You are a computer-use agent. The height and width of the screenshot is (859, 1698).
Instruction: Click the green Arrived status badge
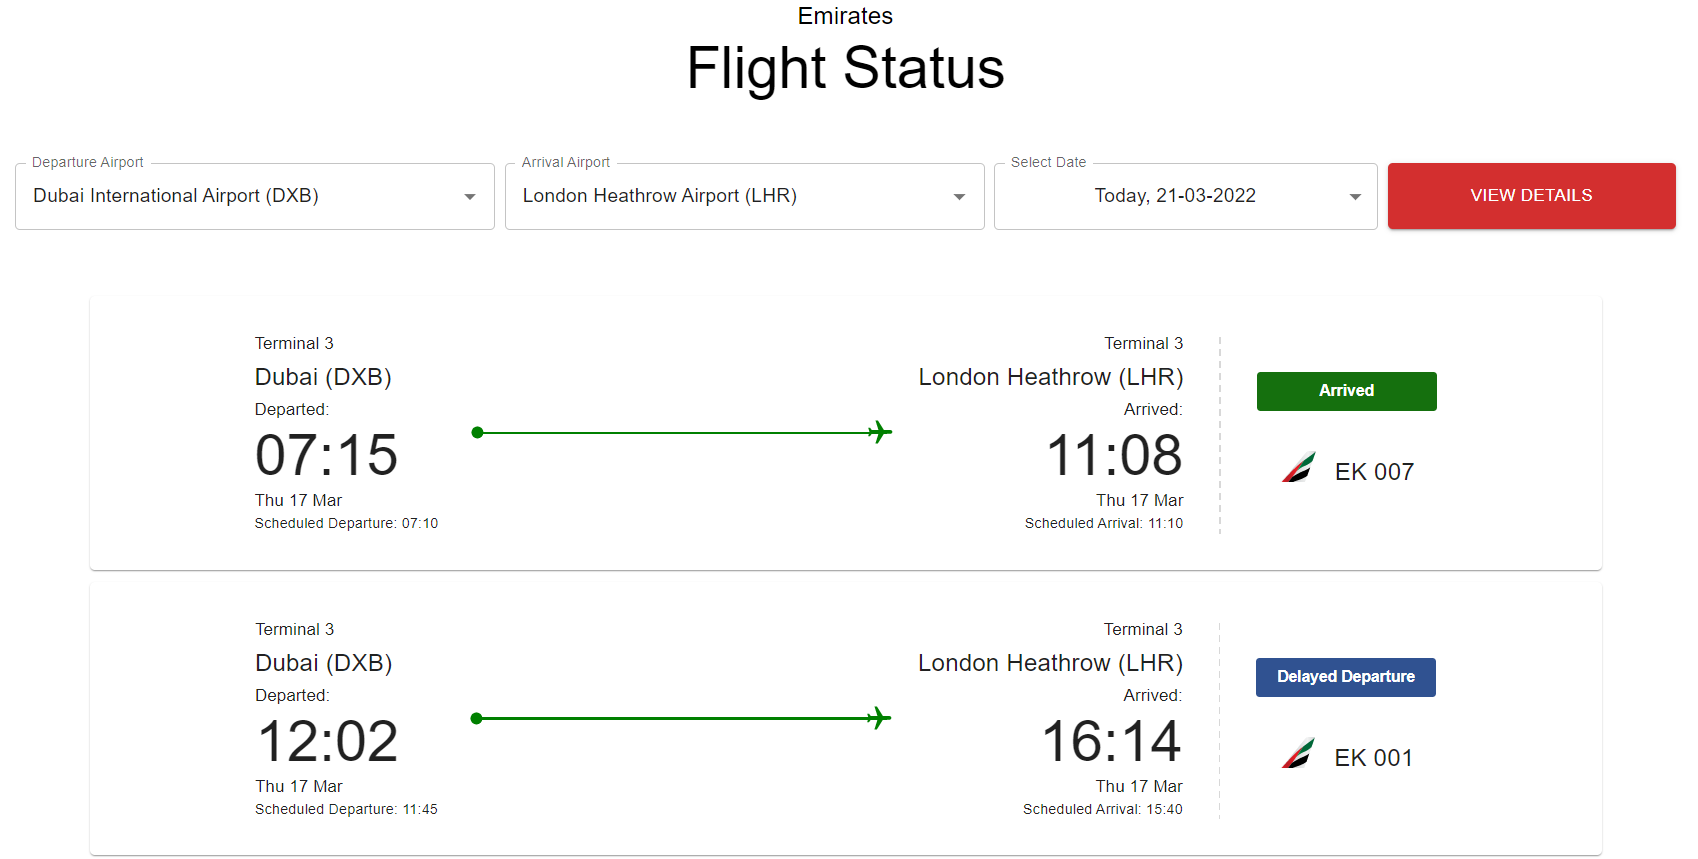click(1345, 391)
